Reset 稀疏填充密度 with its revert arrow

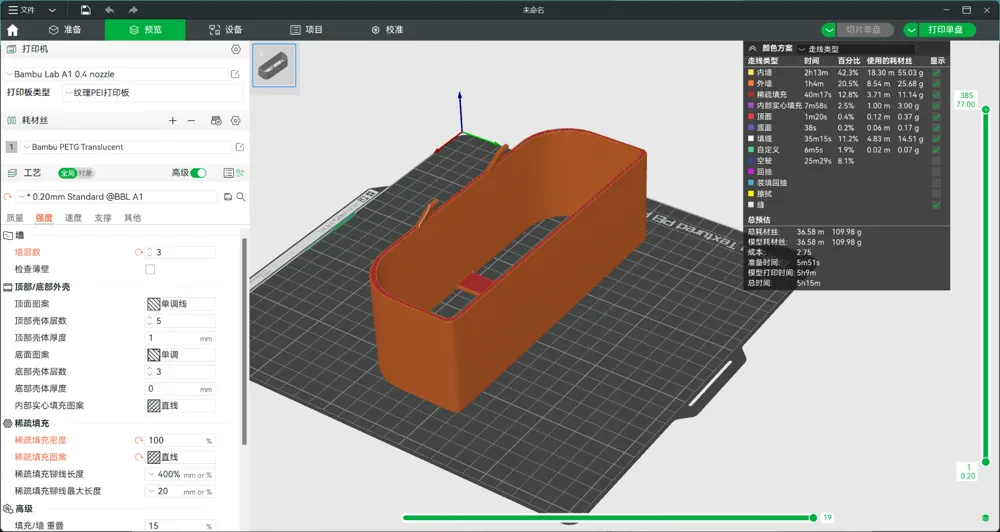click(x=138, y=440)
